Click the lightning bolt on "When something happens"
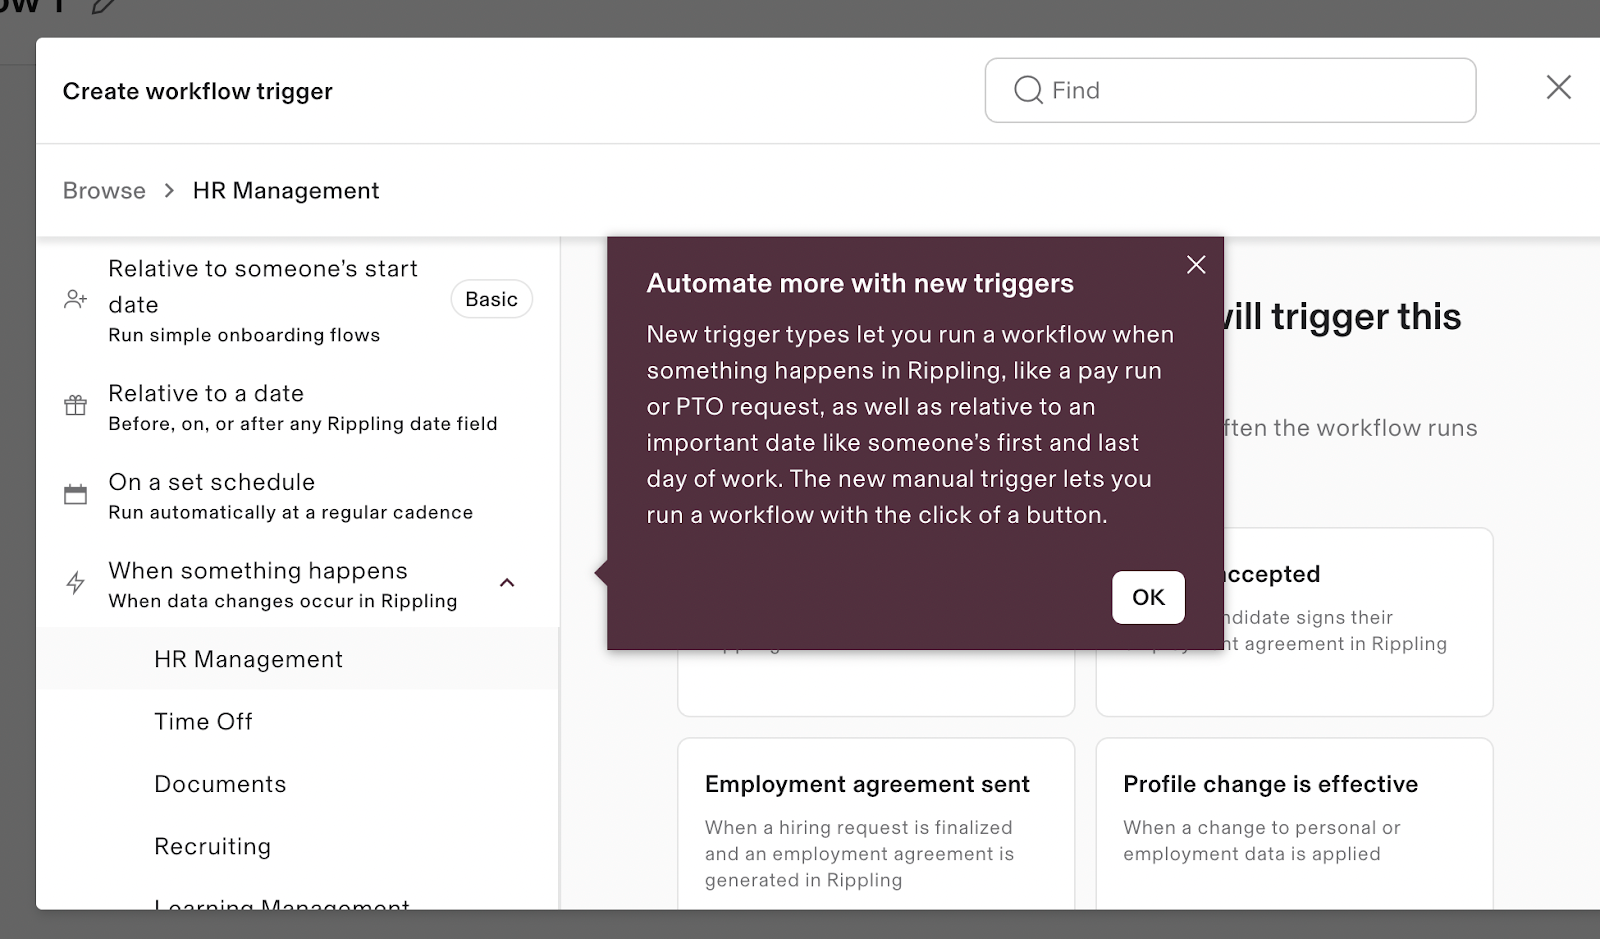The width and height of the screenshot is (1600, 939). pos(75,583)
